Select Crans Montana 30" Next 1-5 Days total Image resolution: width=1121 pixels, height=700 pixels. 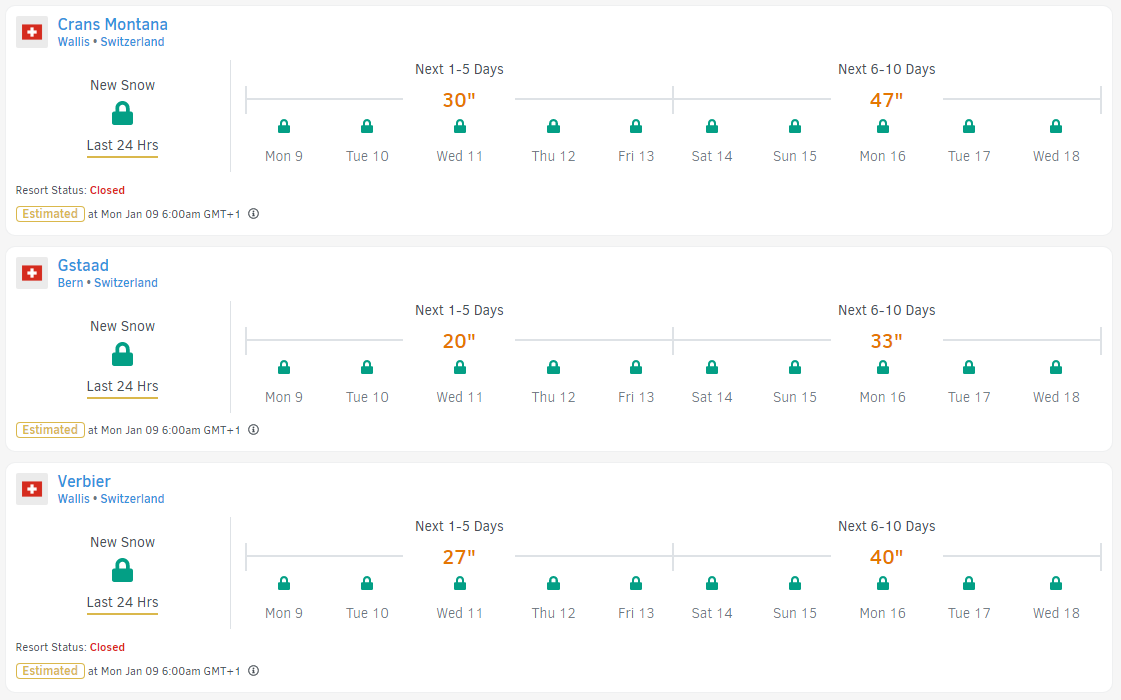tap(459, 100)
